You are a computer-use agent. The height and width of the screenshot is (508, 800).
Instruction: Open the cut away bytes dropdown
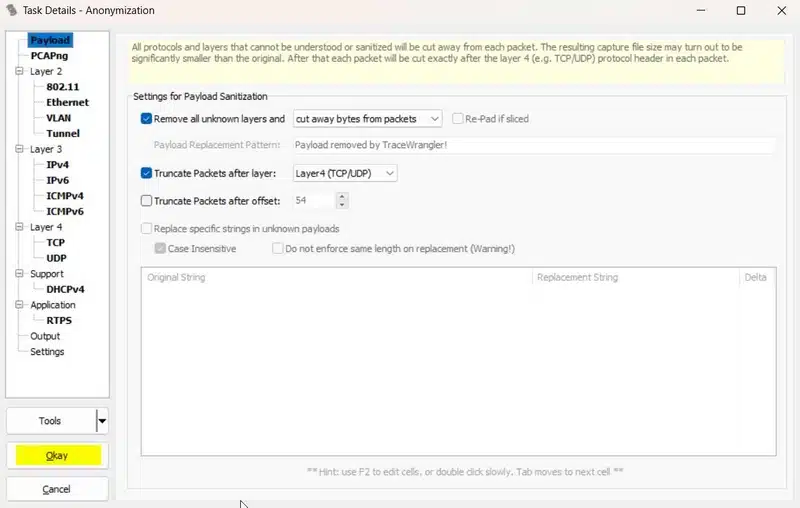[367, 119]
